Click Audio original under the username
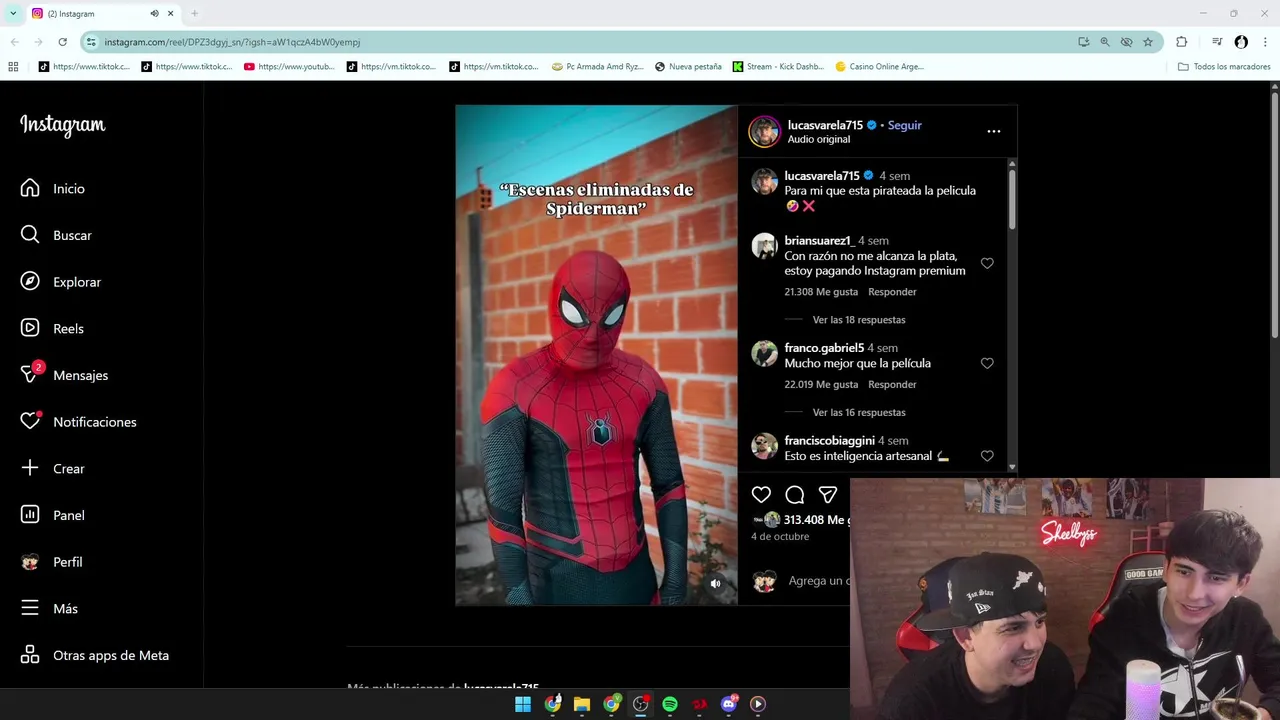 [x=818, y=139]
